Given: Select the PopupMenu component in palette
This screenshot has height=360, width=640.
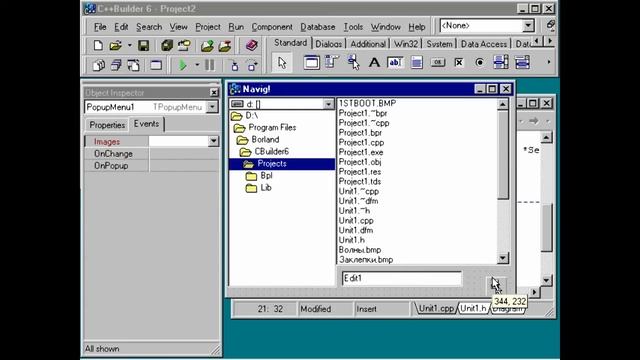Looking at the screenshot, I should (x=353, y=62).
